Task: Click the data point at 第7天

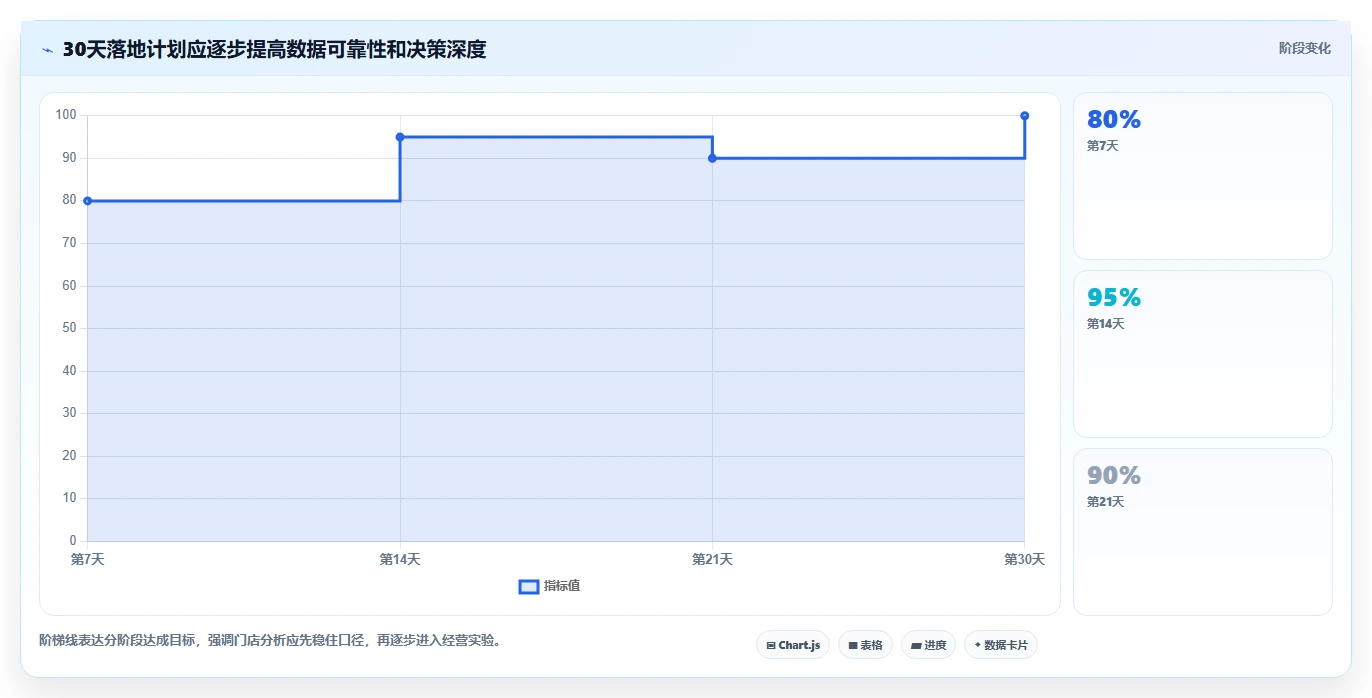Action: [88, 201]
